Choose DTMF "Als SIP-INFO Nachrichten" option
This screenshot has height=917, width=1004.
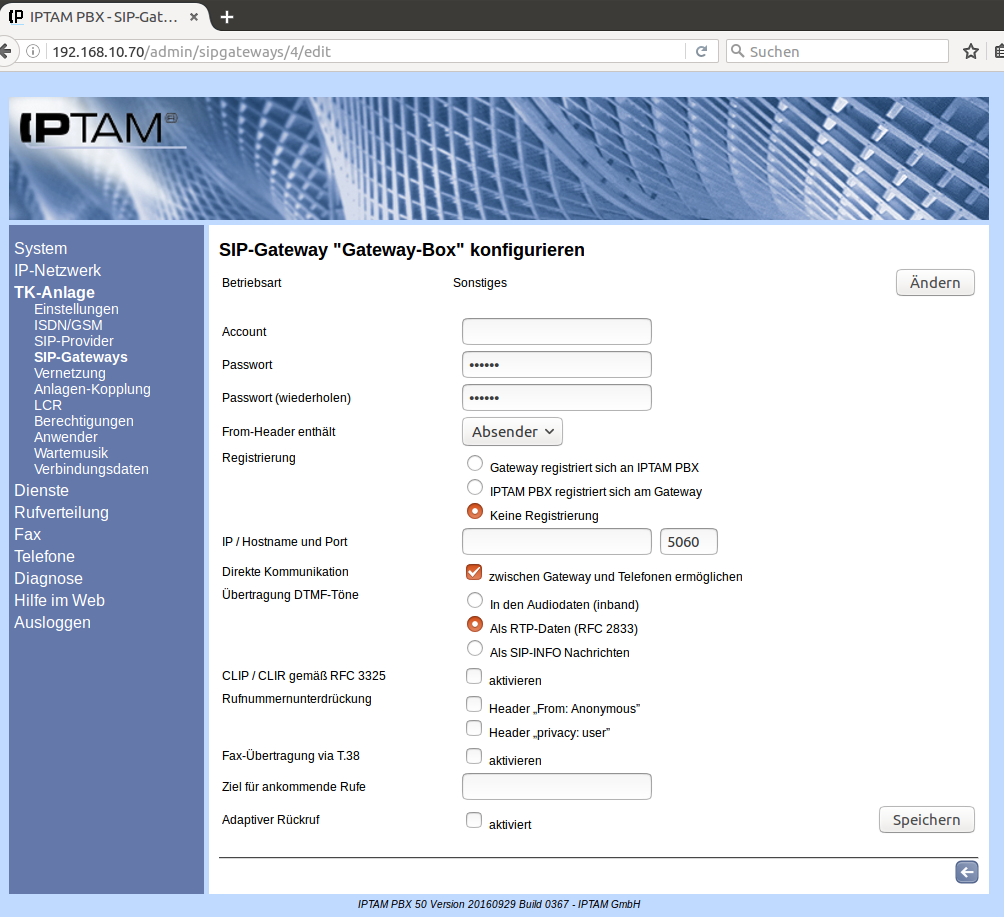(x=475, y=649)
